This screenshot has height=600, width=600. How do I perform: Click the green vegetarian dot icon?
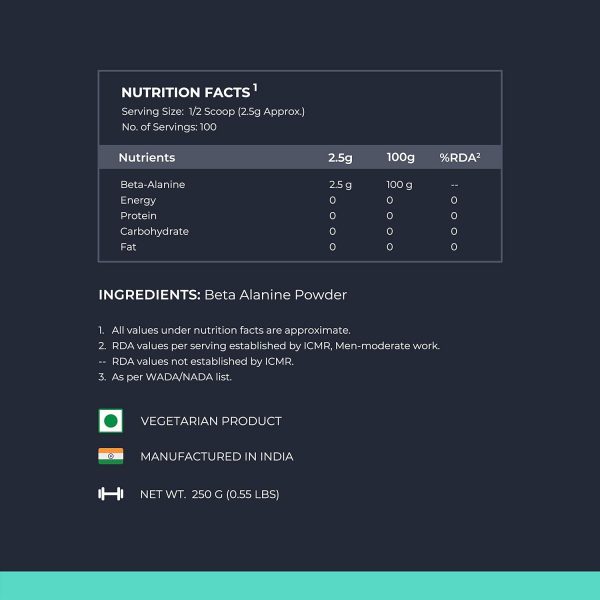[x=110, y=421]
